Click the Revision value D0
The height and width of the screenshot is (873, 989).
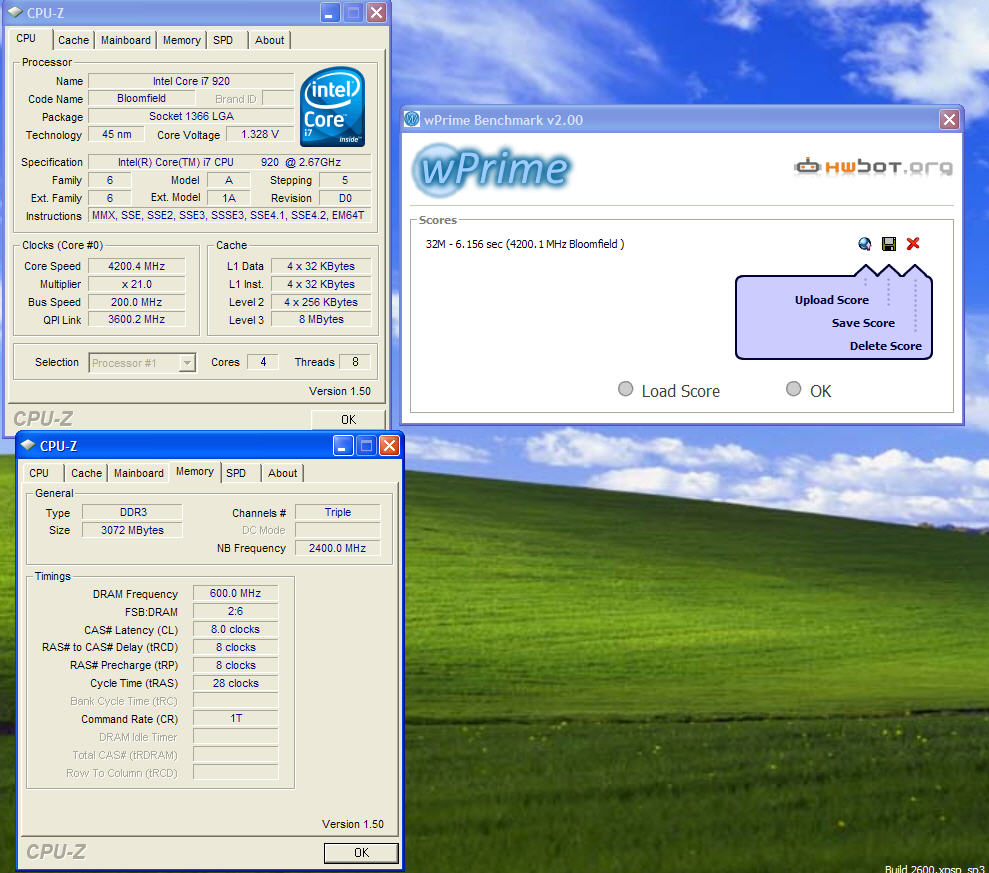pos(345,198)
